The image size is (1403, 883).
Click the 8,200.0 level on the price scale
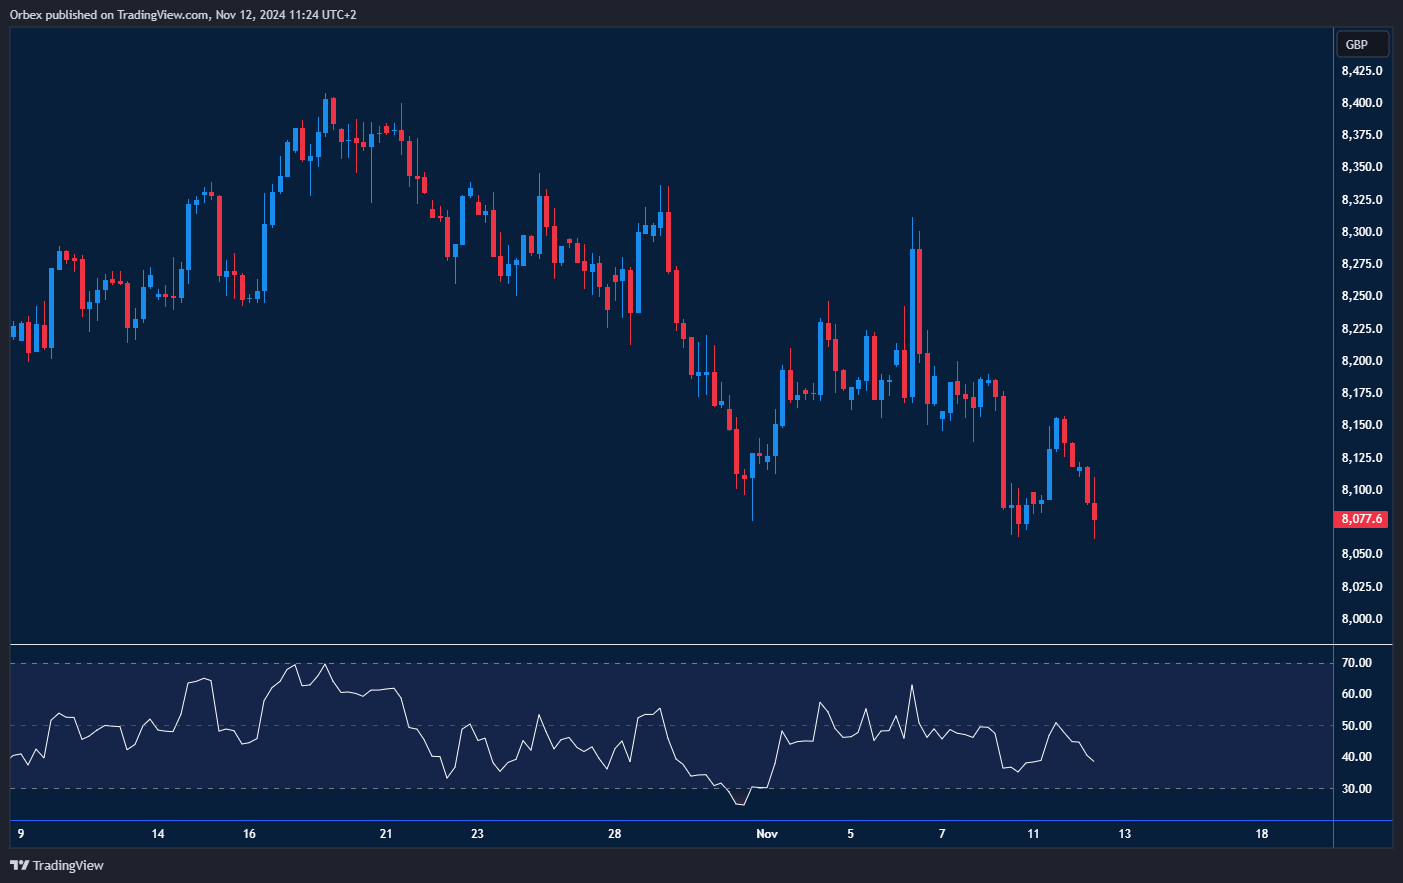[x=1361, y=361]
